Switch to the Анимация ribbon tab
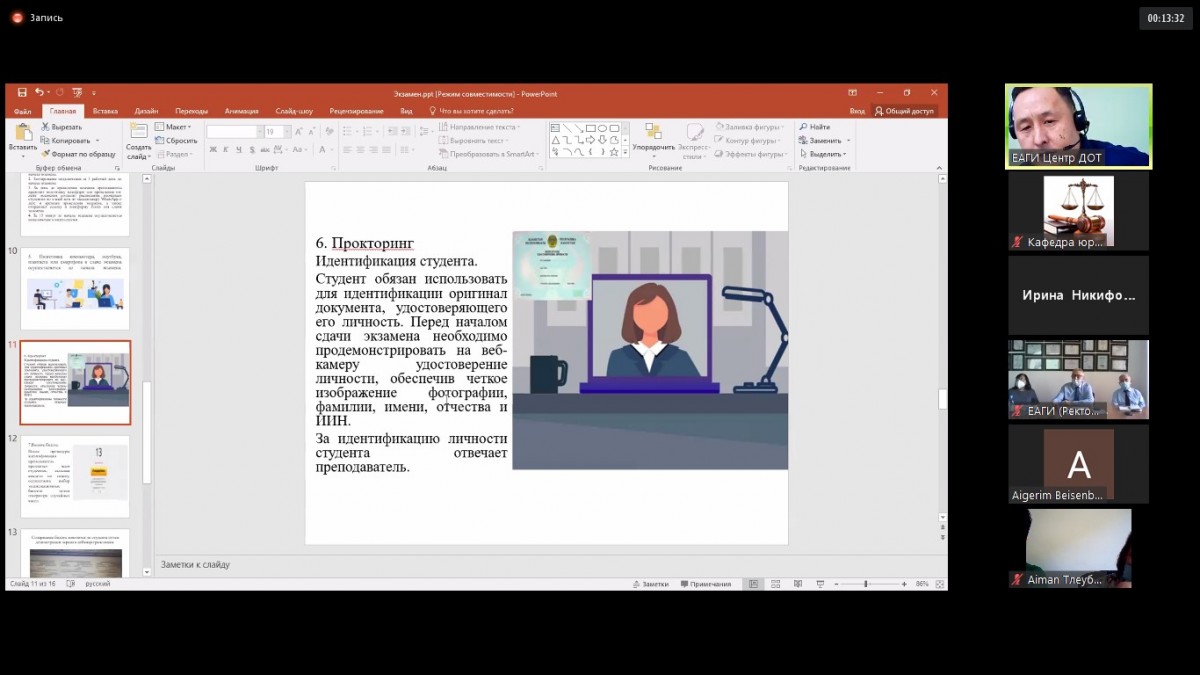The width and height of the screenshot is (1200, 675). (x=241, y=111)
